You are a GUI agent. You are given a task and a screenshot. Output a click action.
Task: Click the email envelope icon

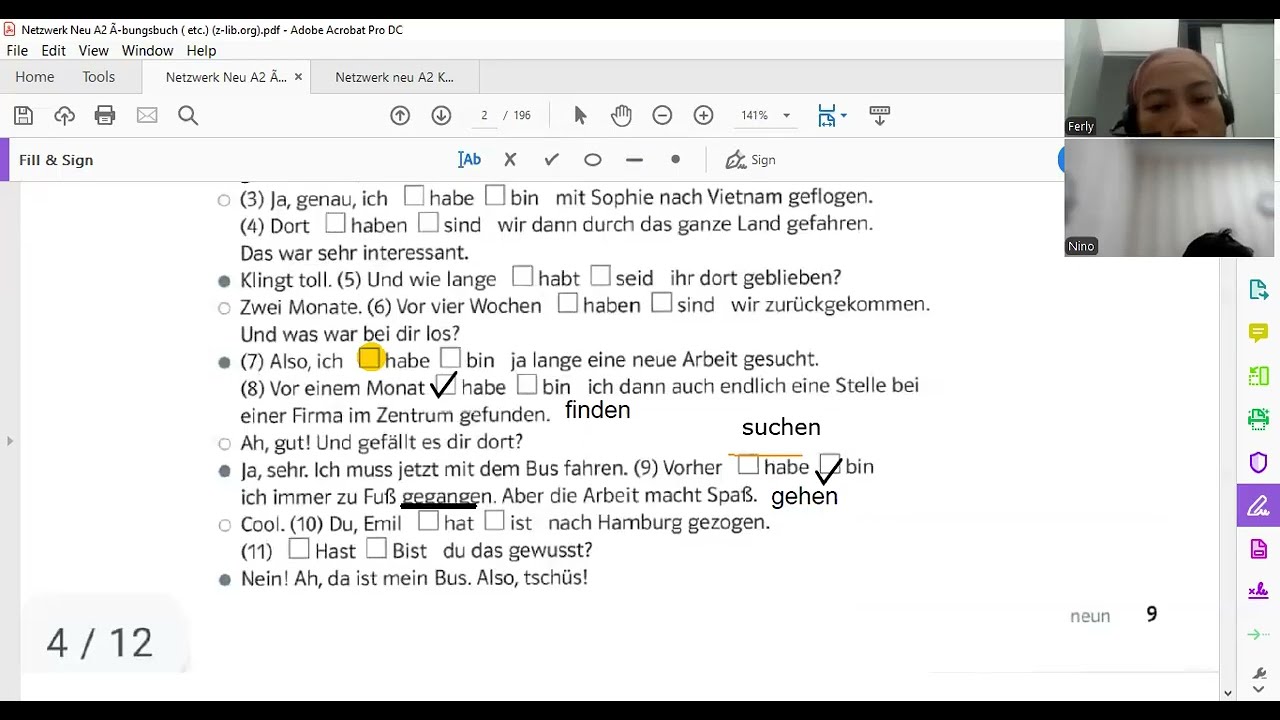point(147,116)
